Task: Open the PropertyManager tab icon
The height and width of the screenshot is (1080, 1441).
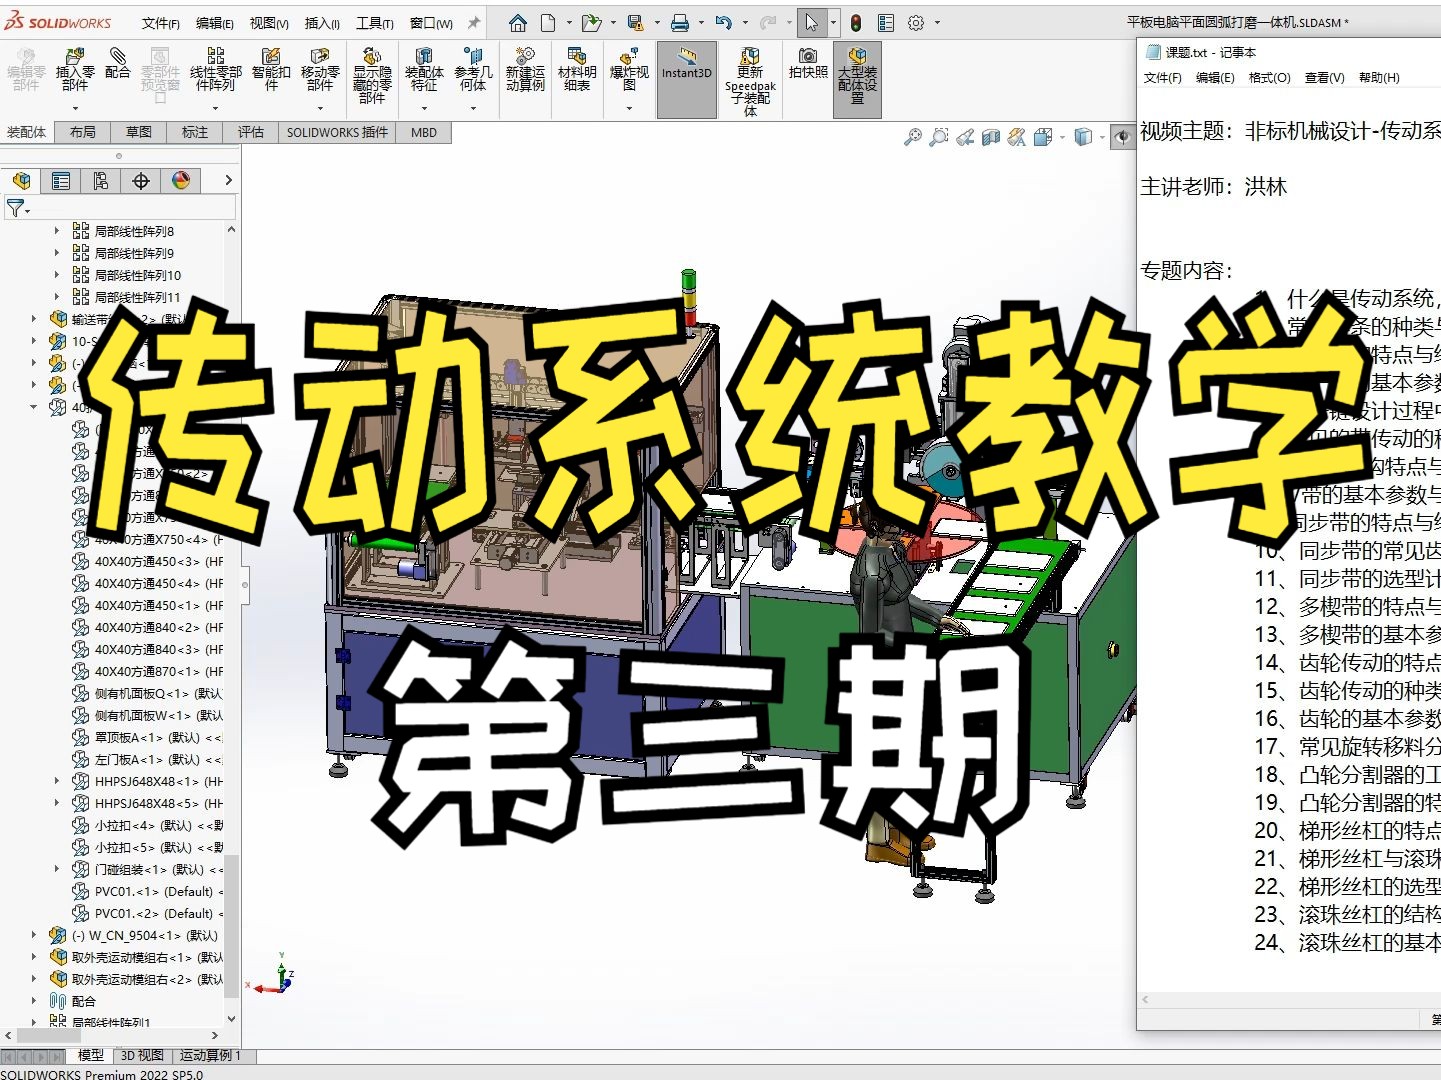Action: point(61,180)
